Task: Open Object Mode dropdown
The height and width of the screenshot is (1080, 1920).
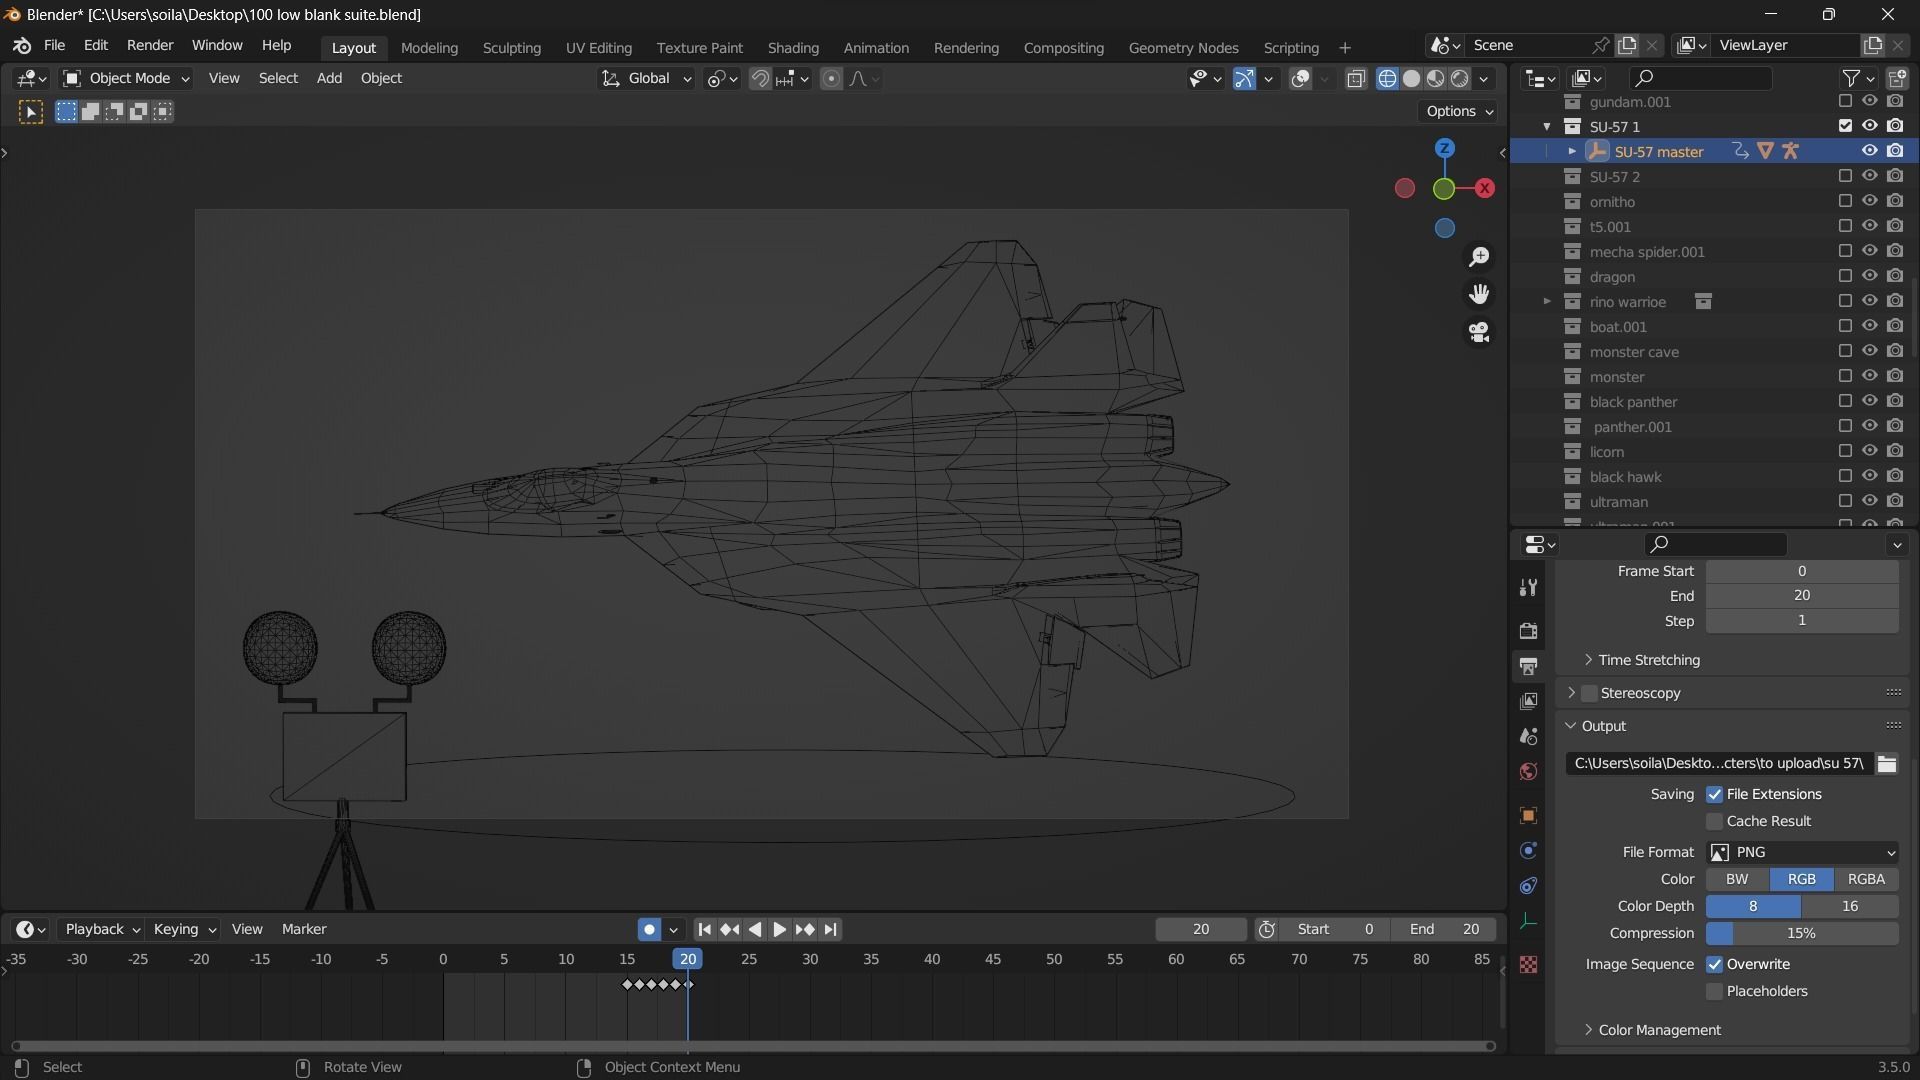Action: (x=126, y=79)
